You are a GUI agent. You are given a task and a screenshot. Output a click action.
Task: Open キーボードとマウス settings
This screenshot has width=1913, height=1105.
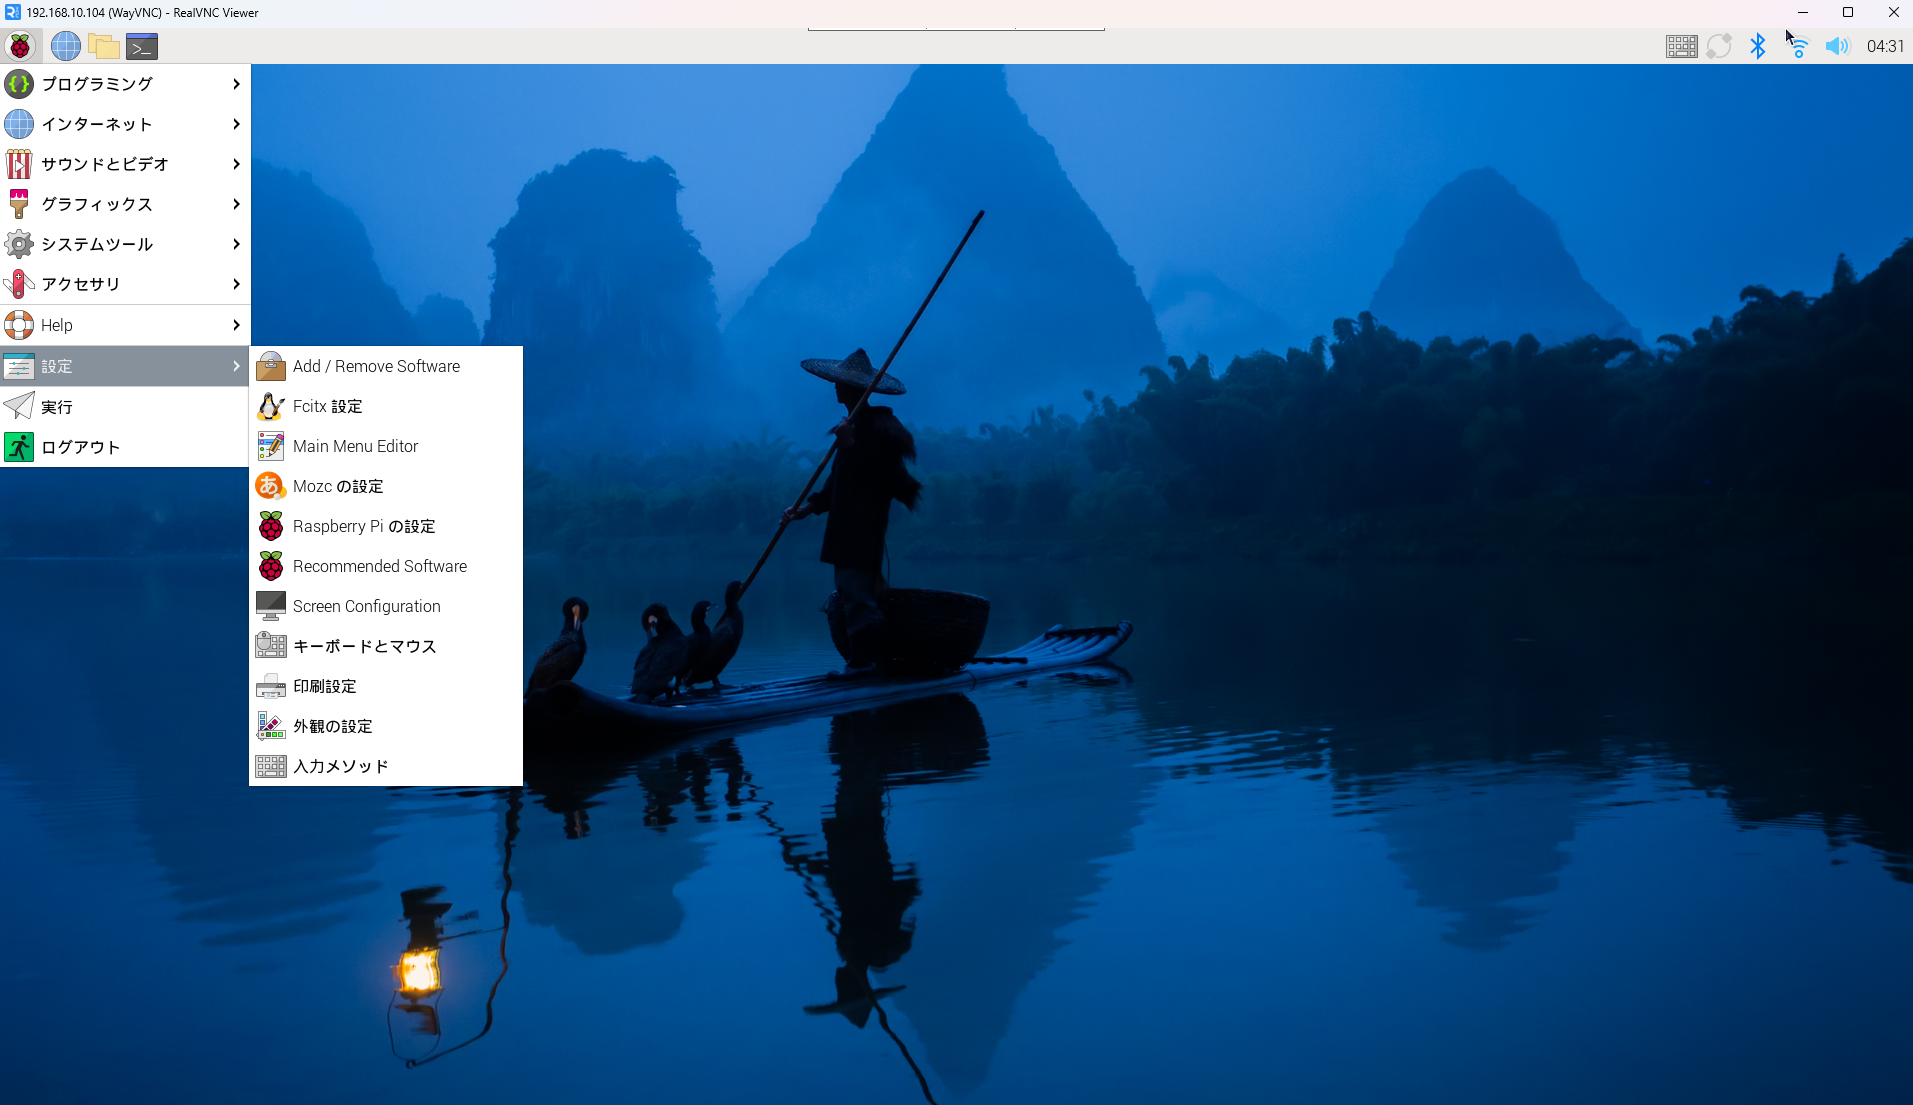coord(386,646)
